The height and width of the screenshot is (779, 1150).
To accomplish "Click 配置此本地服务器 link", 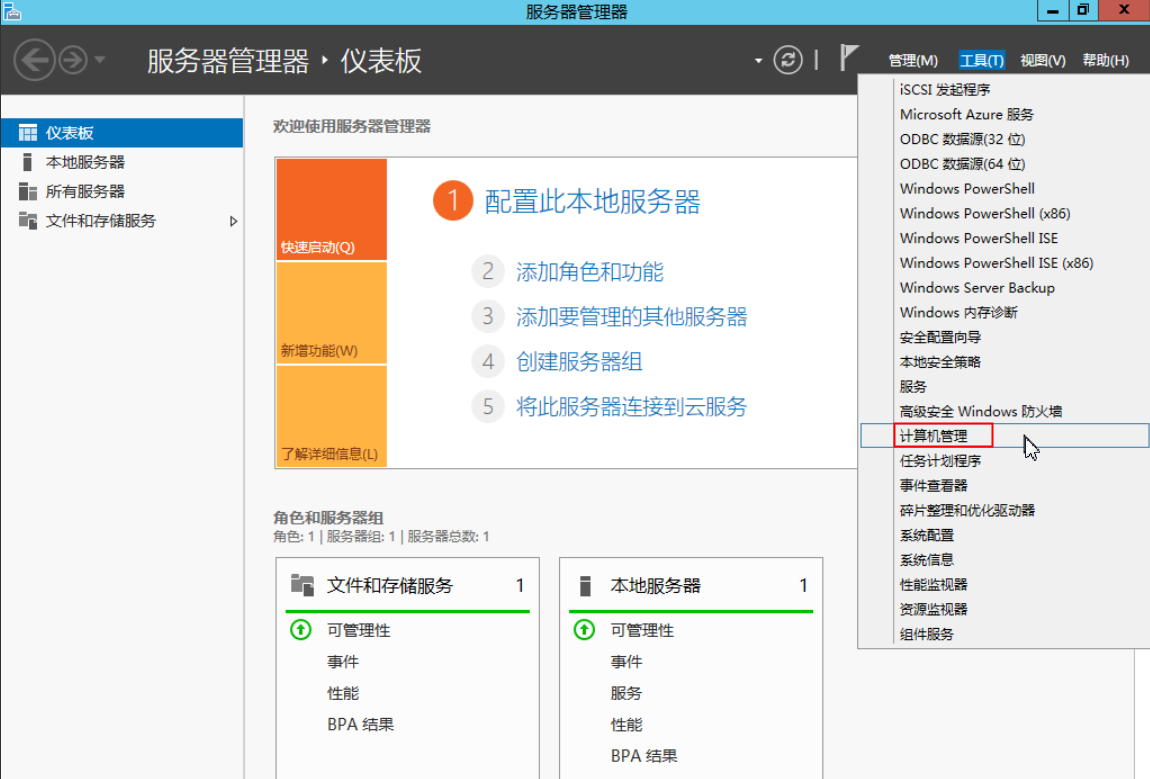I will tap(592, 202).
